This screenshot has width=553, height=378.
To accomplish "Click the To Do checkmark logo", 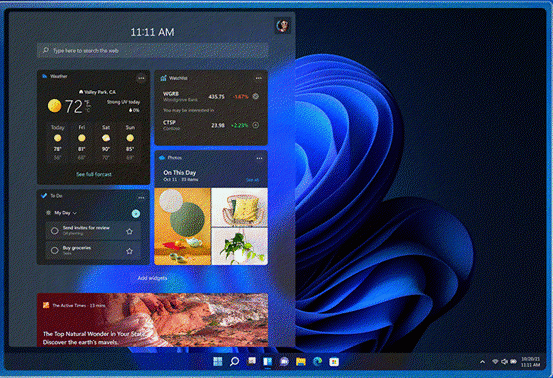I will [44, 195].
